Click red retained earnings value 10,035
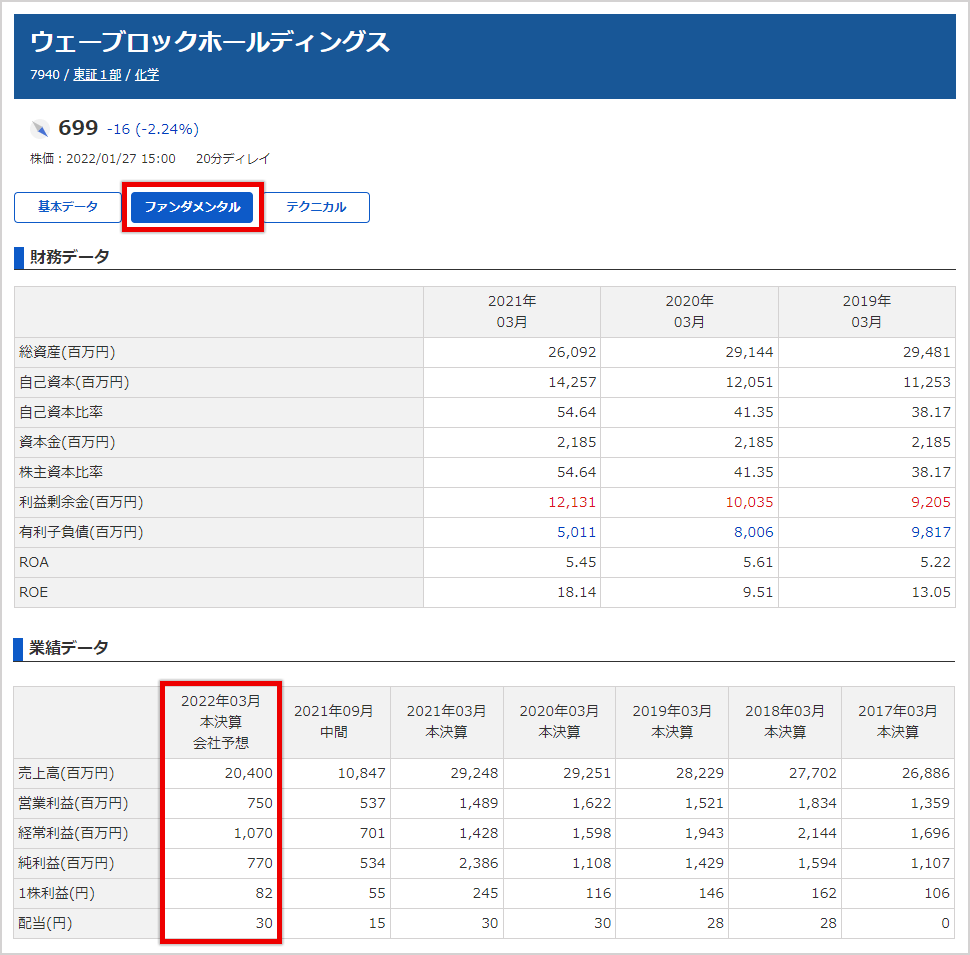Image resolution: width=970 pixels, height=955 pixels. coord(749,502)
